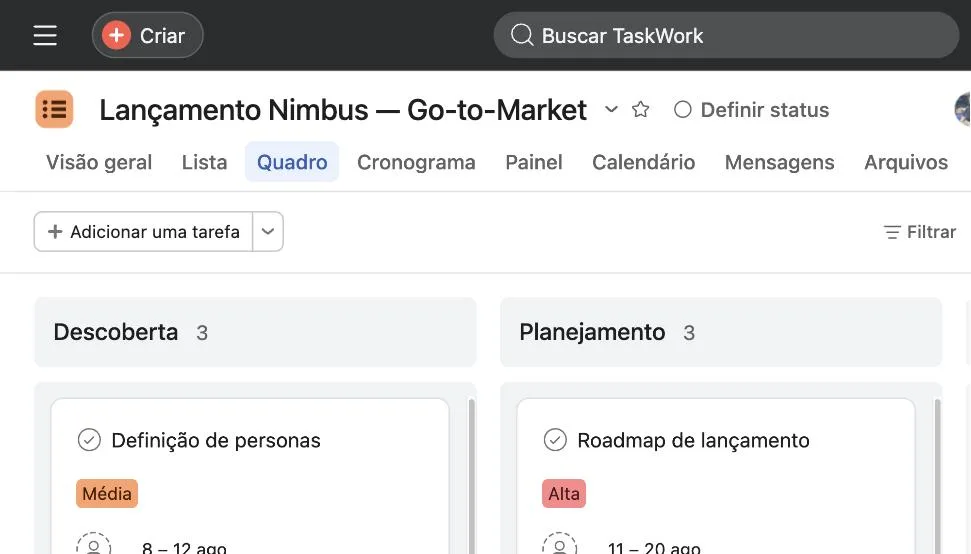The width and height of the screenshot is (971, 554).
Task: Assign a person on Roadmap de lançamento
Action: click(559, 543)
